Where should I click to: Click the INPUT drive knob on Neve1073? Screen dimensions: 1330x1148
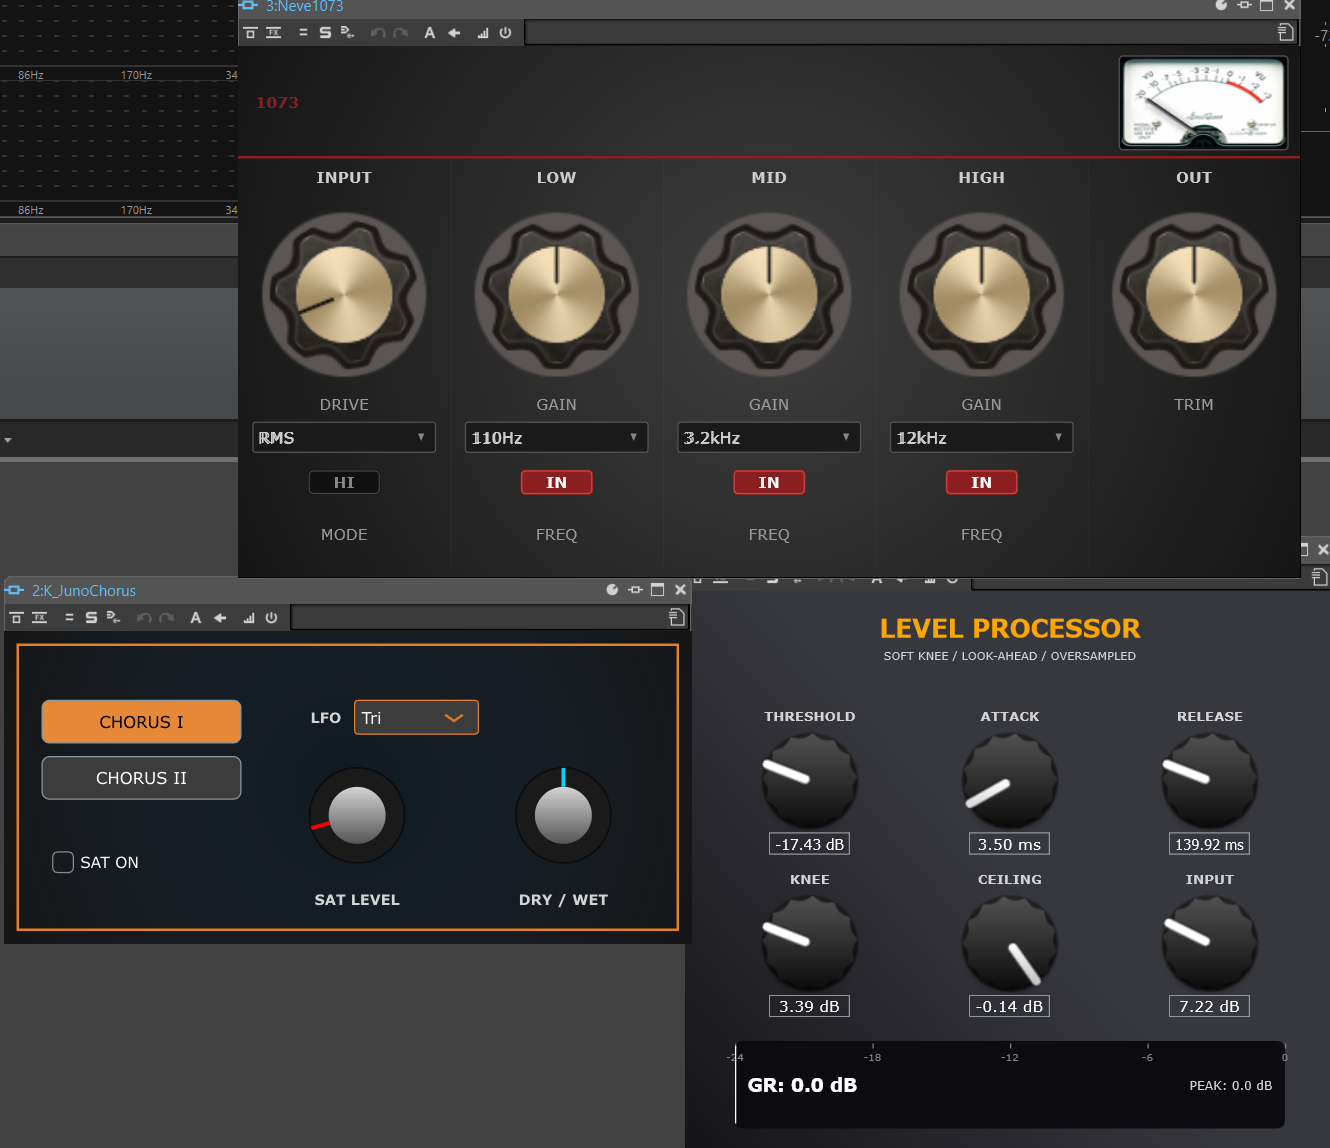coord(344,295)
